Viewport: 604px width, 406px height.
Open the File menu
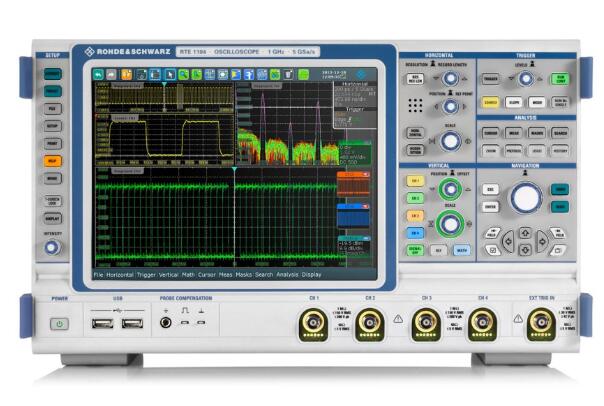coord(100,273)
